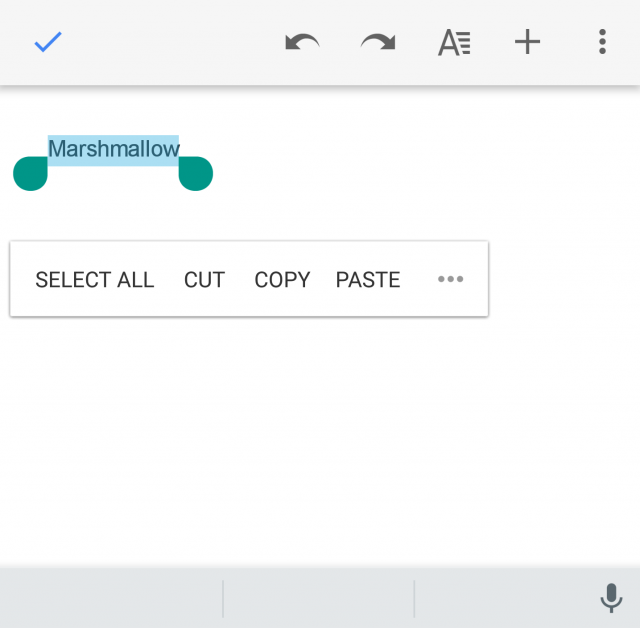Open the text formatting options
The height and width of the screenshot is (628, 640).
tap(454, 42)
